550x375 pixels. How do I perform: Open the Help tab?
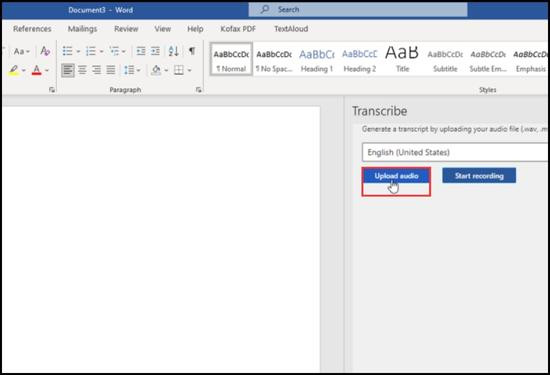pos(195,29)
